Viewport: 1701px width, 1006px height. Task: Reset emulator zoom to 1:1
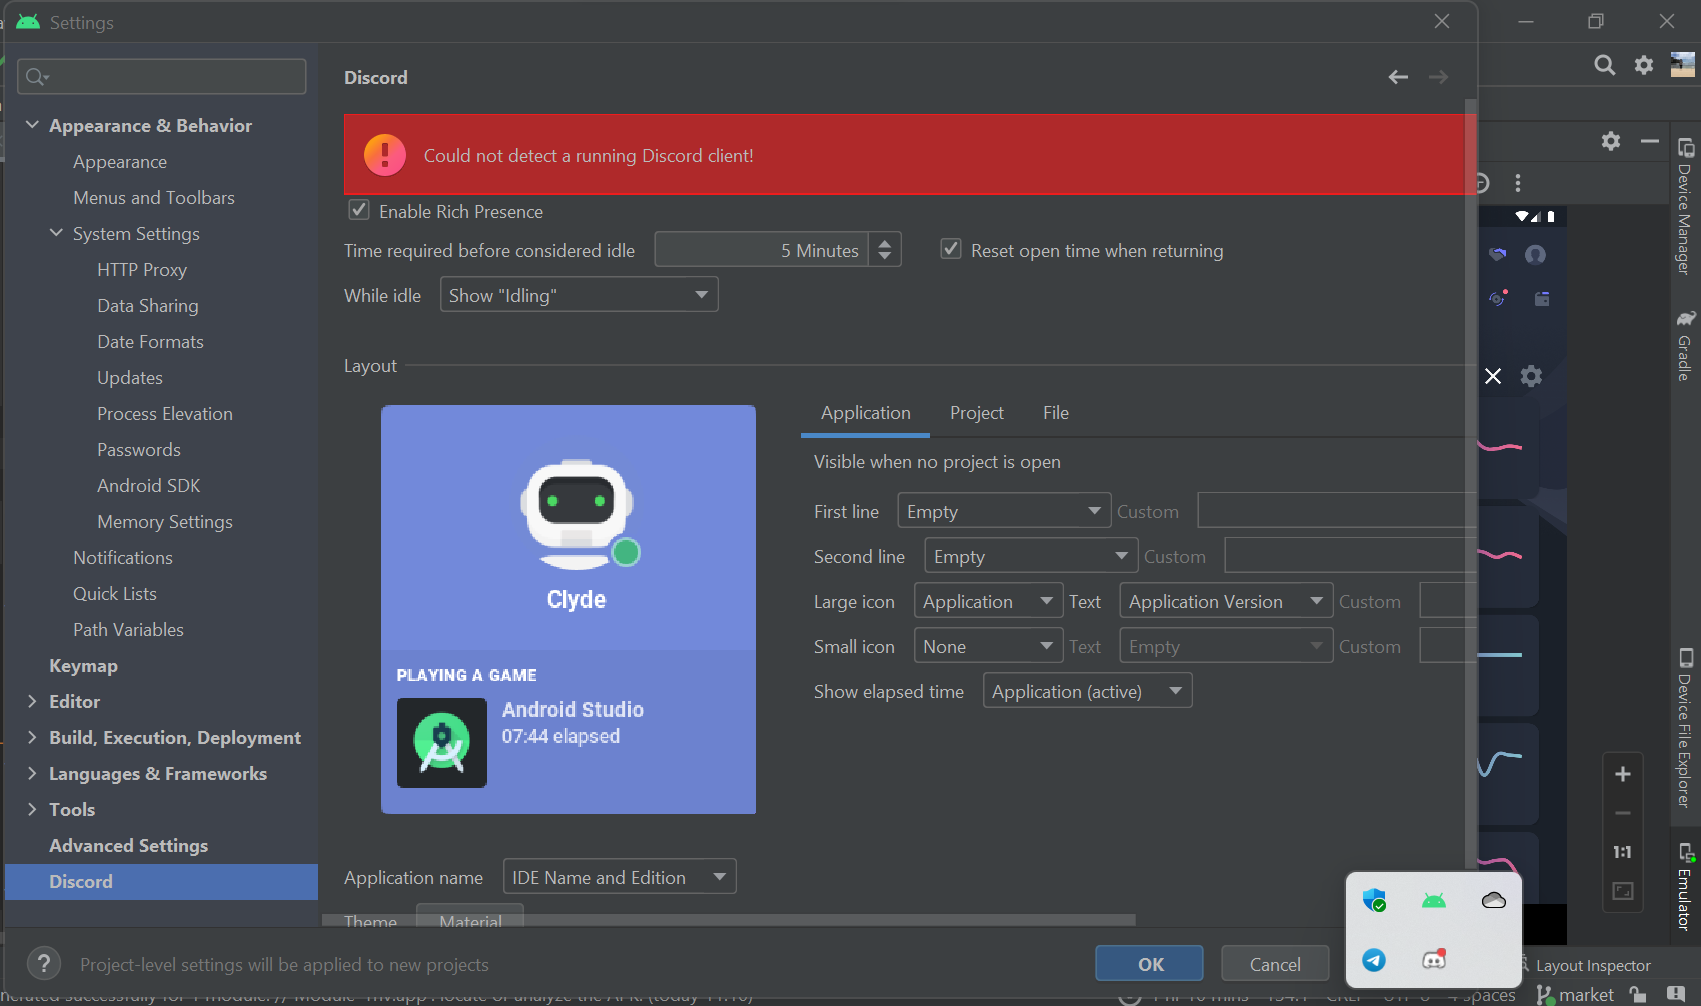click(x=1622, y=852)
